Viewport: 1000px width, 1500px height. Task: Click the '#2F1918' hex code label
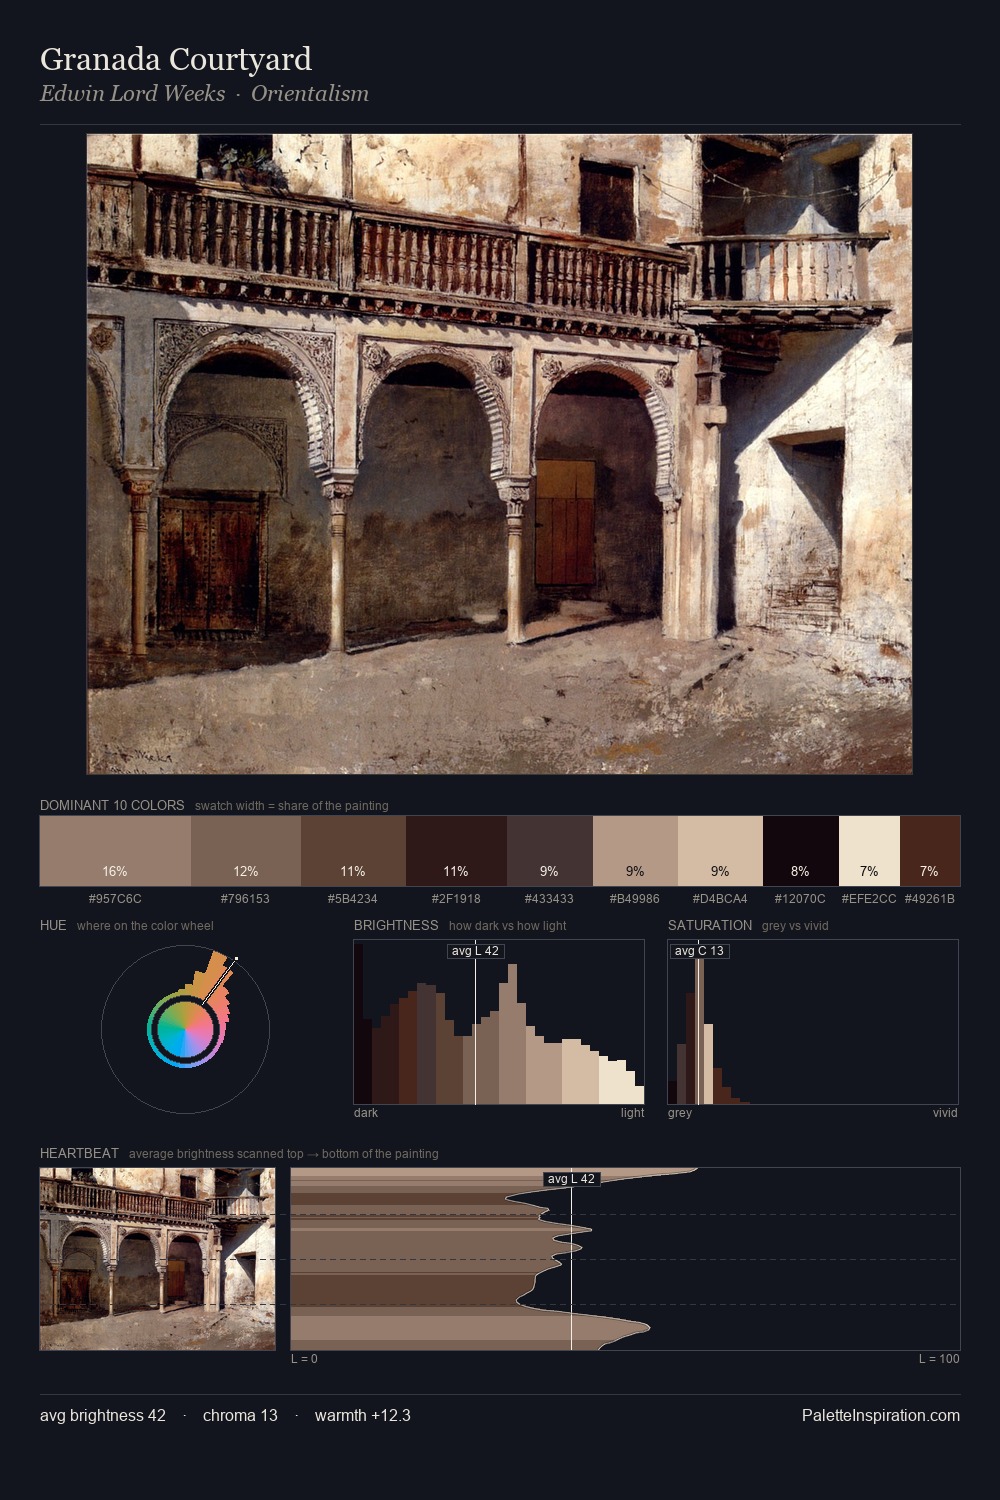click(456, 898)
